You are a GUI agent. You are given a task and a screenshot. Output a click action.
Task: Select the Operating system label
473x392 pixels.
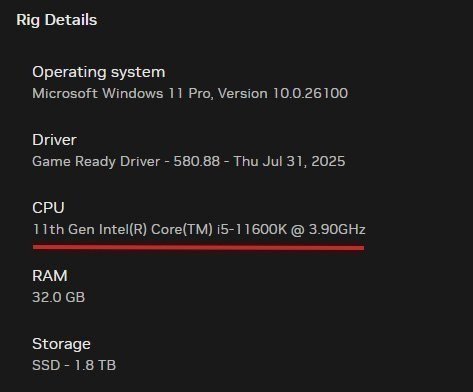99,73
